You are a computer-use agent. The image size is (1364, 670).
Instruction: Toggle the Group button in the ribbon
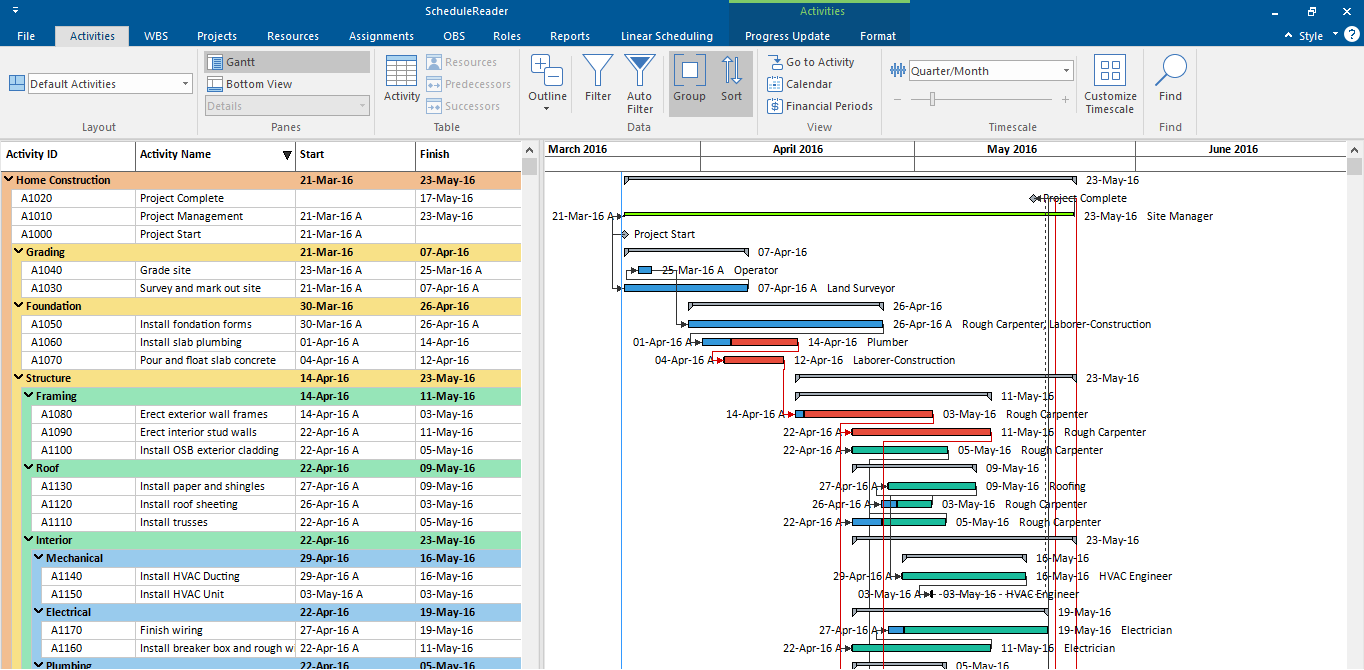point(689,79)
